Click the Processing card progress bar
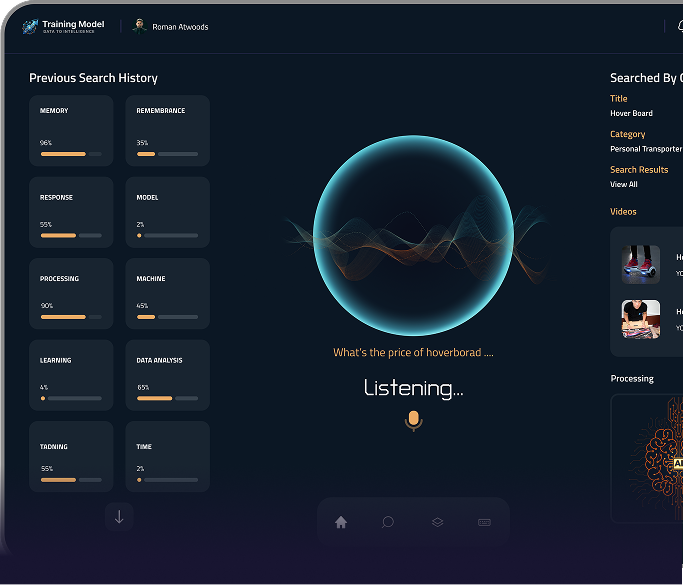 click(71, 317)
